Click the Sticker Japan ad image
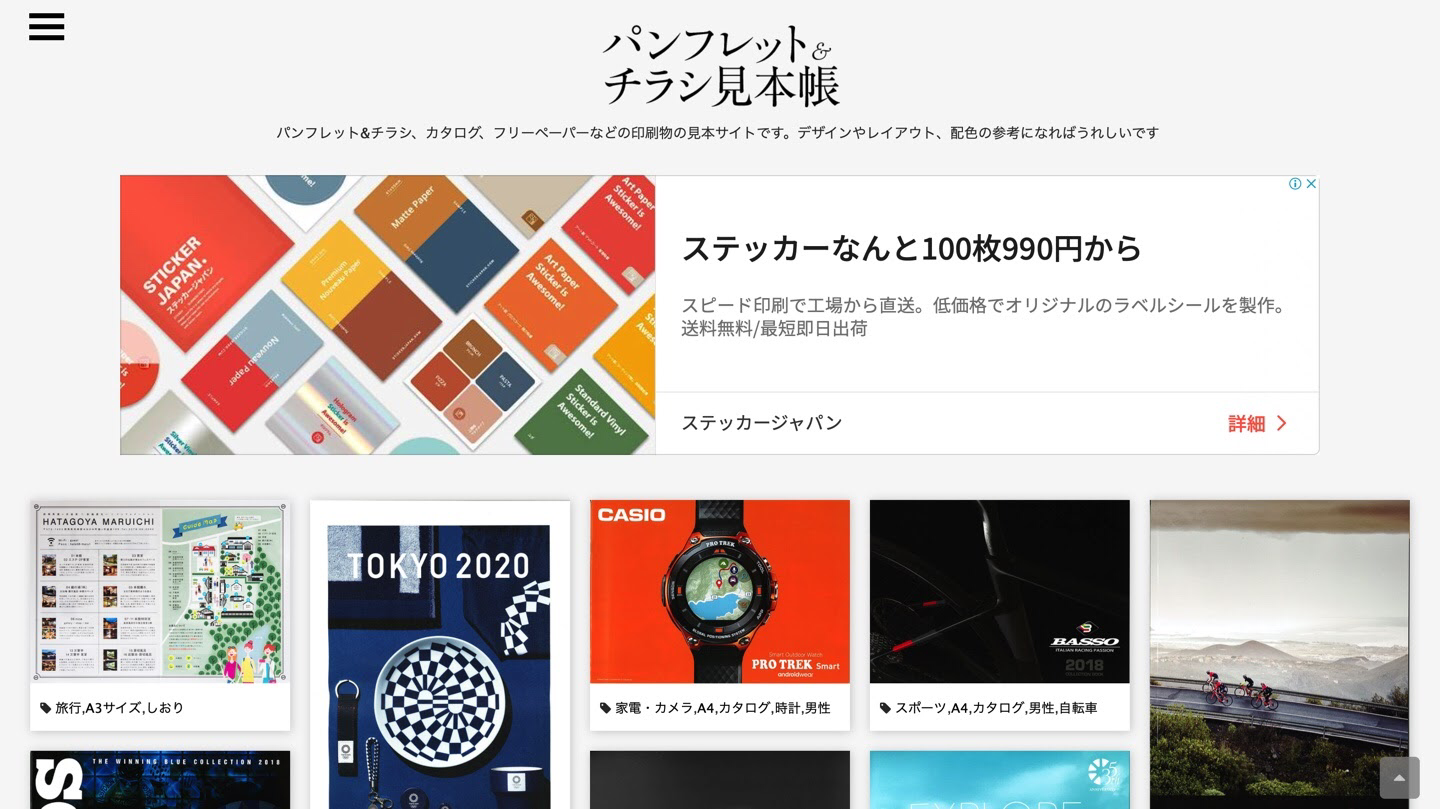The image size is (1440, 809). pos(388,315)
